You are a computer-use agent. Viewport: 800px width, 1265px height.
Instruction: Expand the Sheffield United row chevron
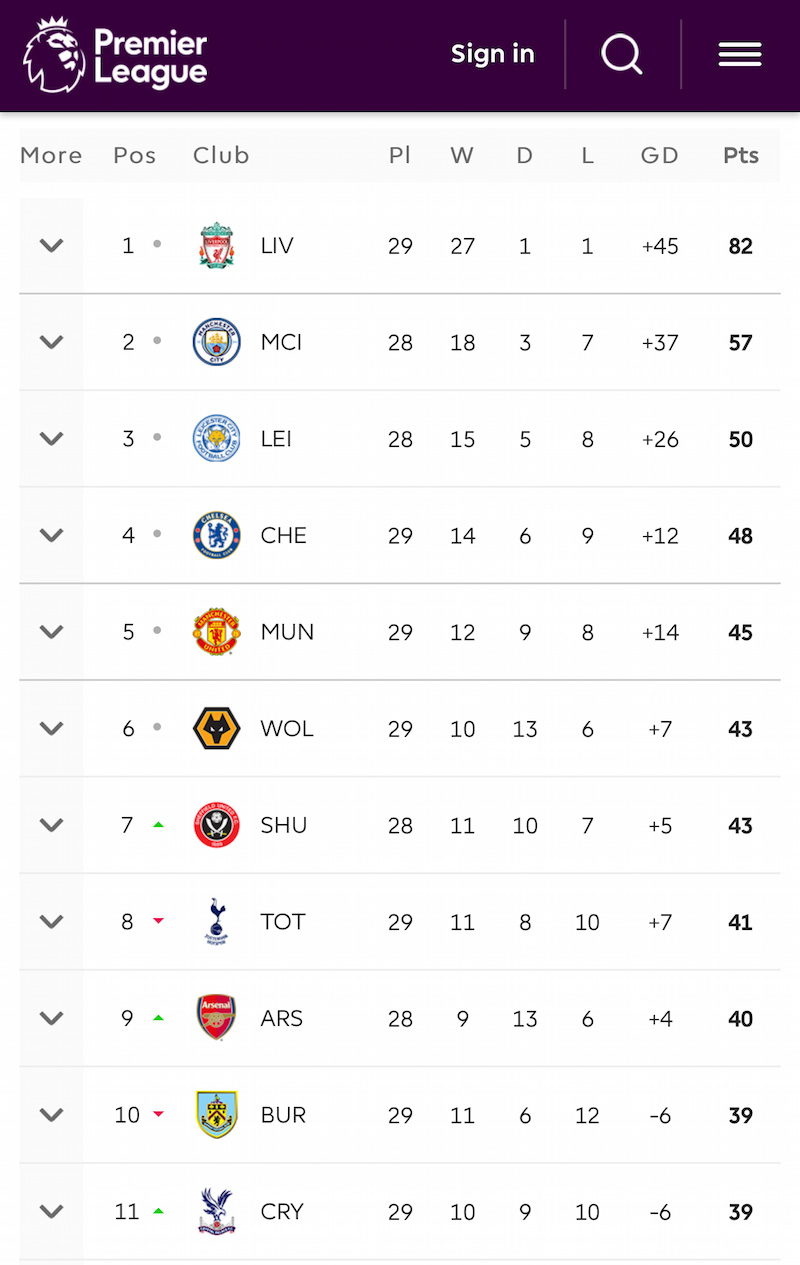(52, 825)
